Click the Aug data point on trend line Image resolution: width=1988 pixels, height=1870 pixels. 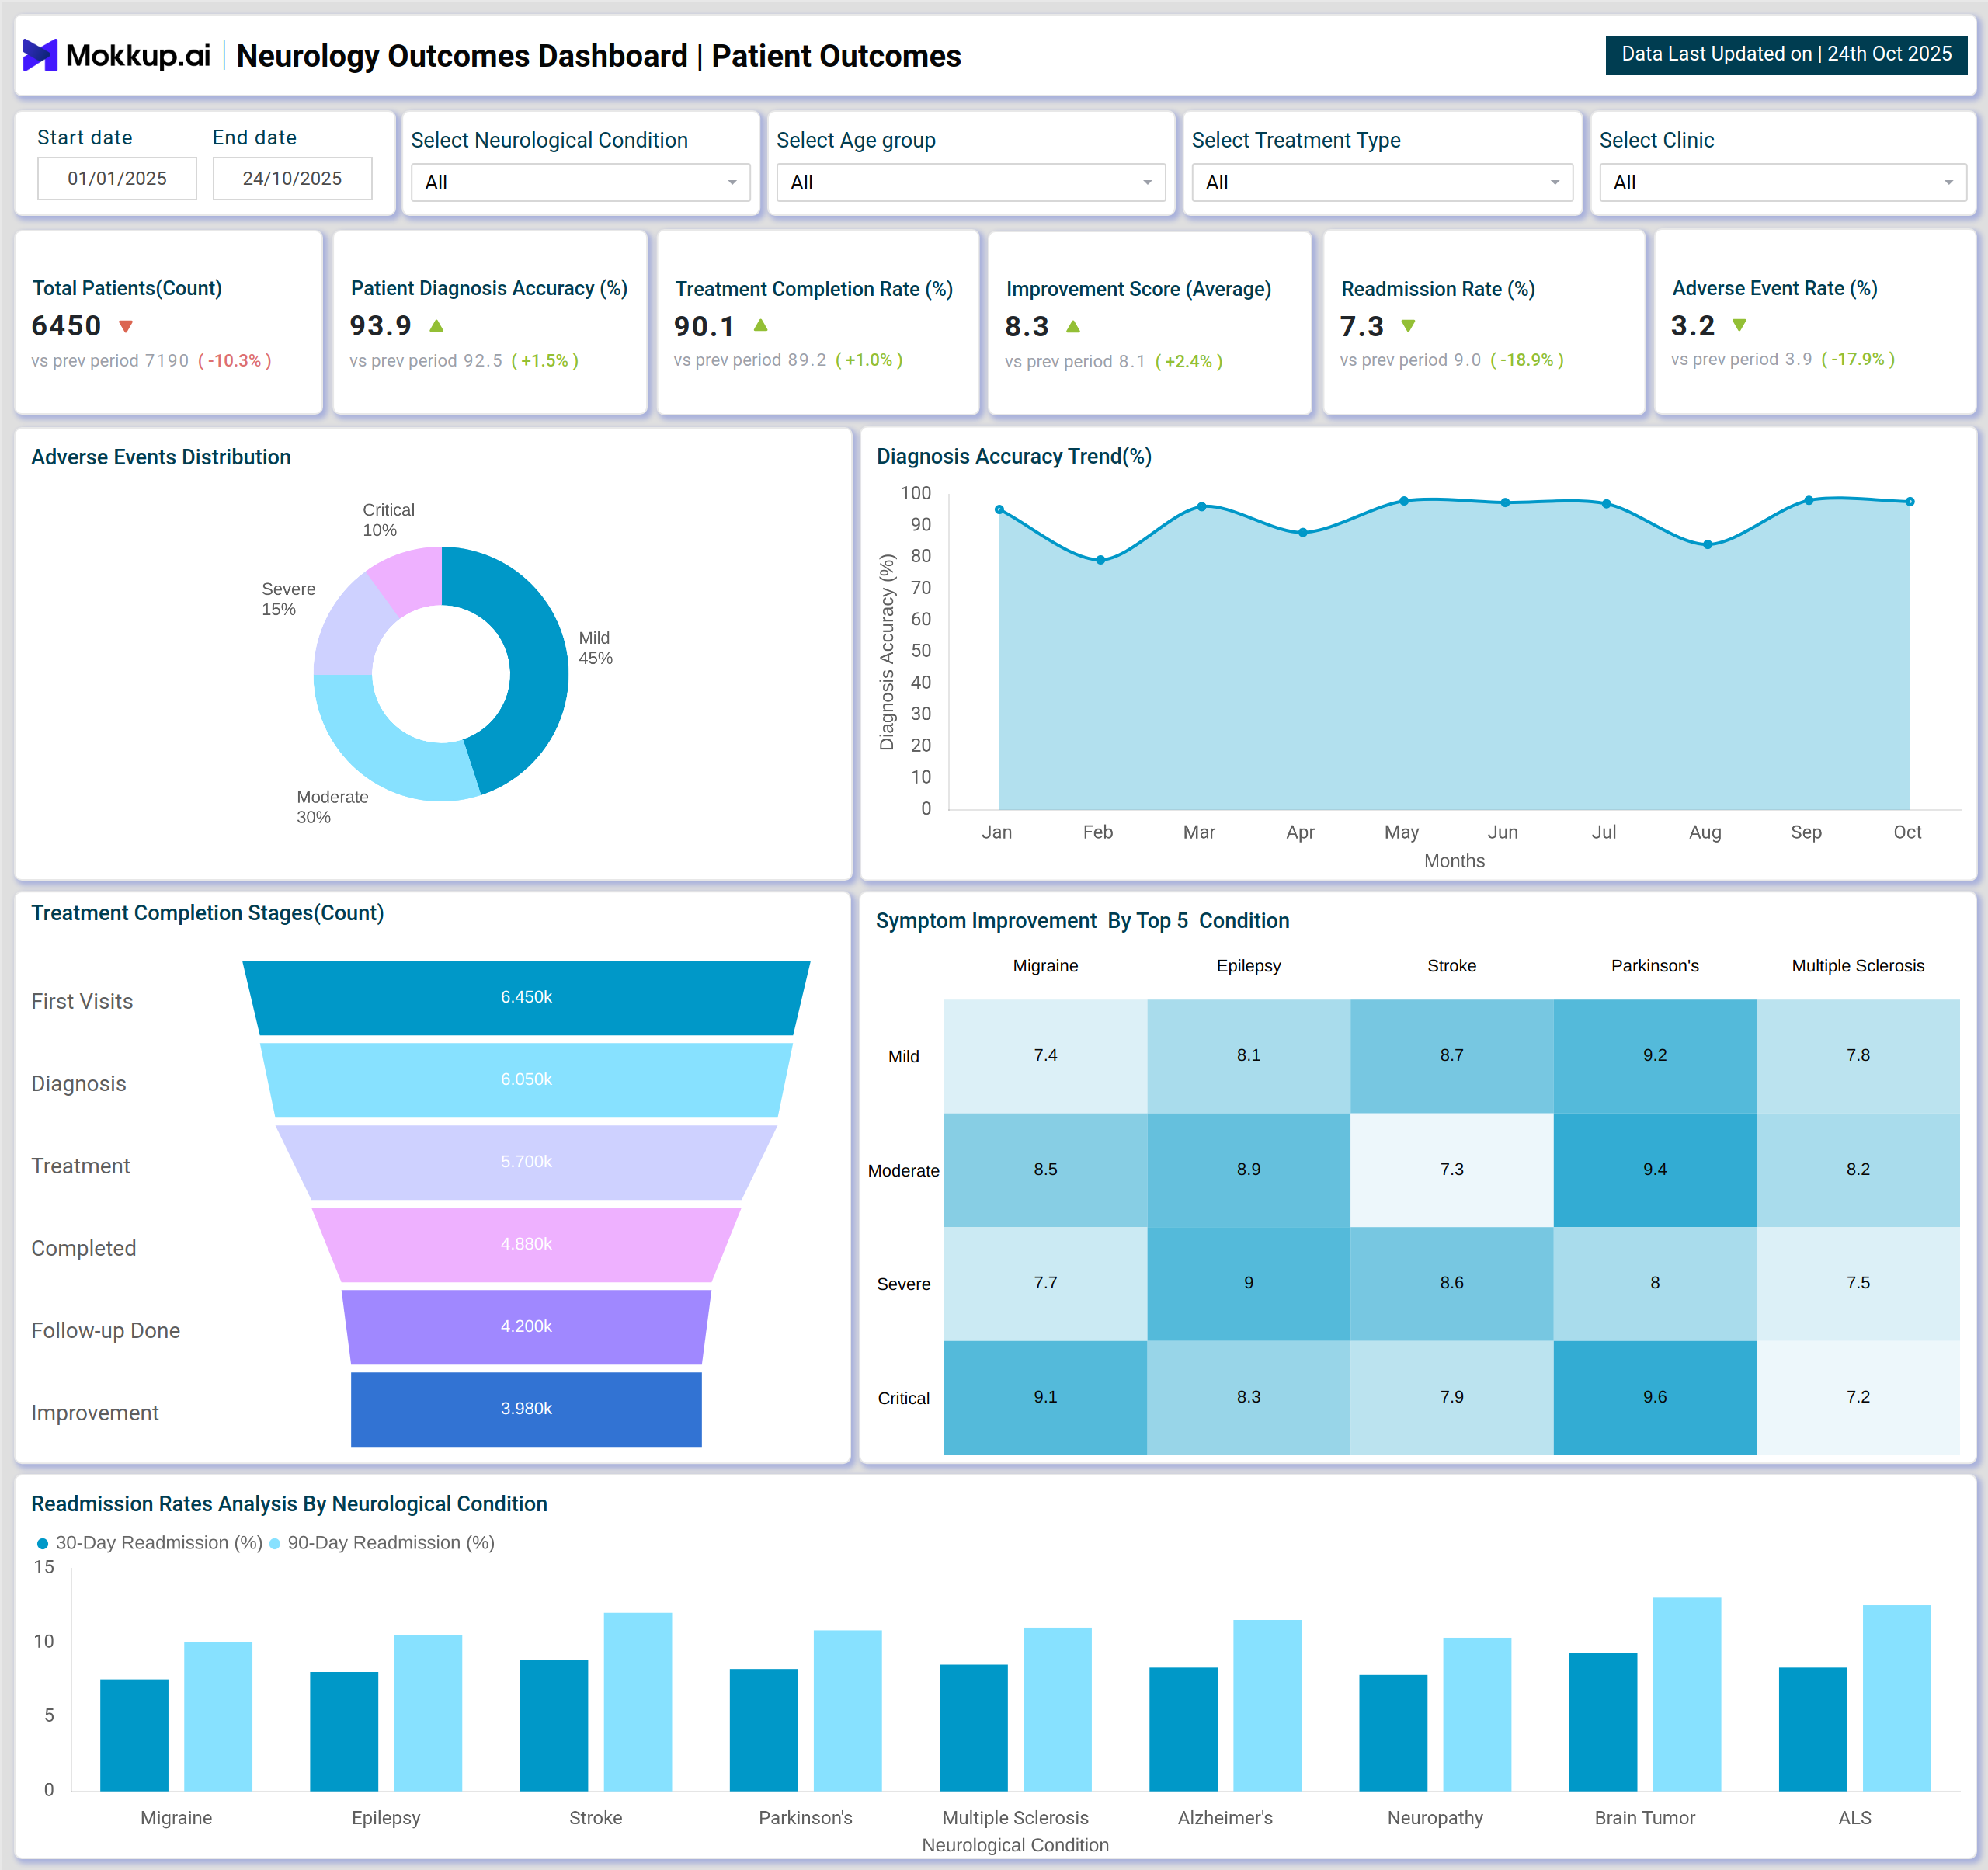(x=1707, y=545)
